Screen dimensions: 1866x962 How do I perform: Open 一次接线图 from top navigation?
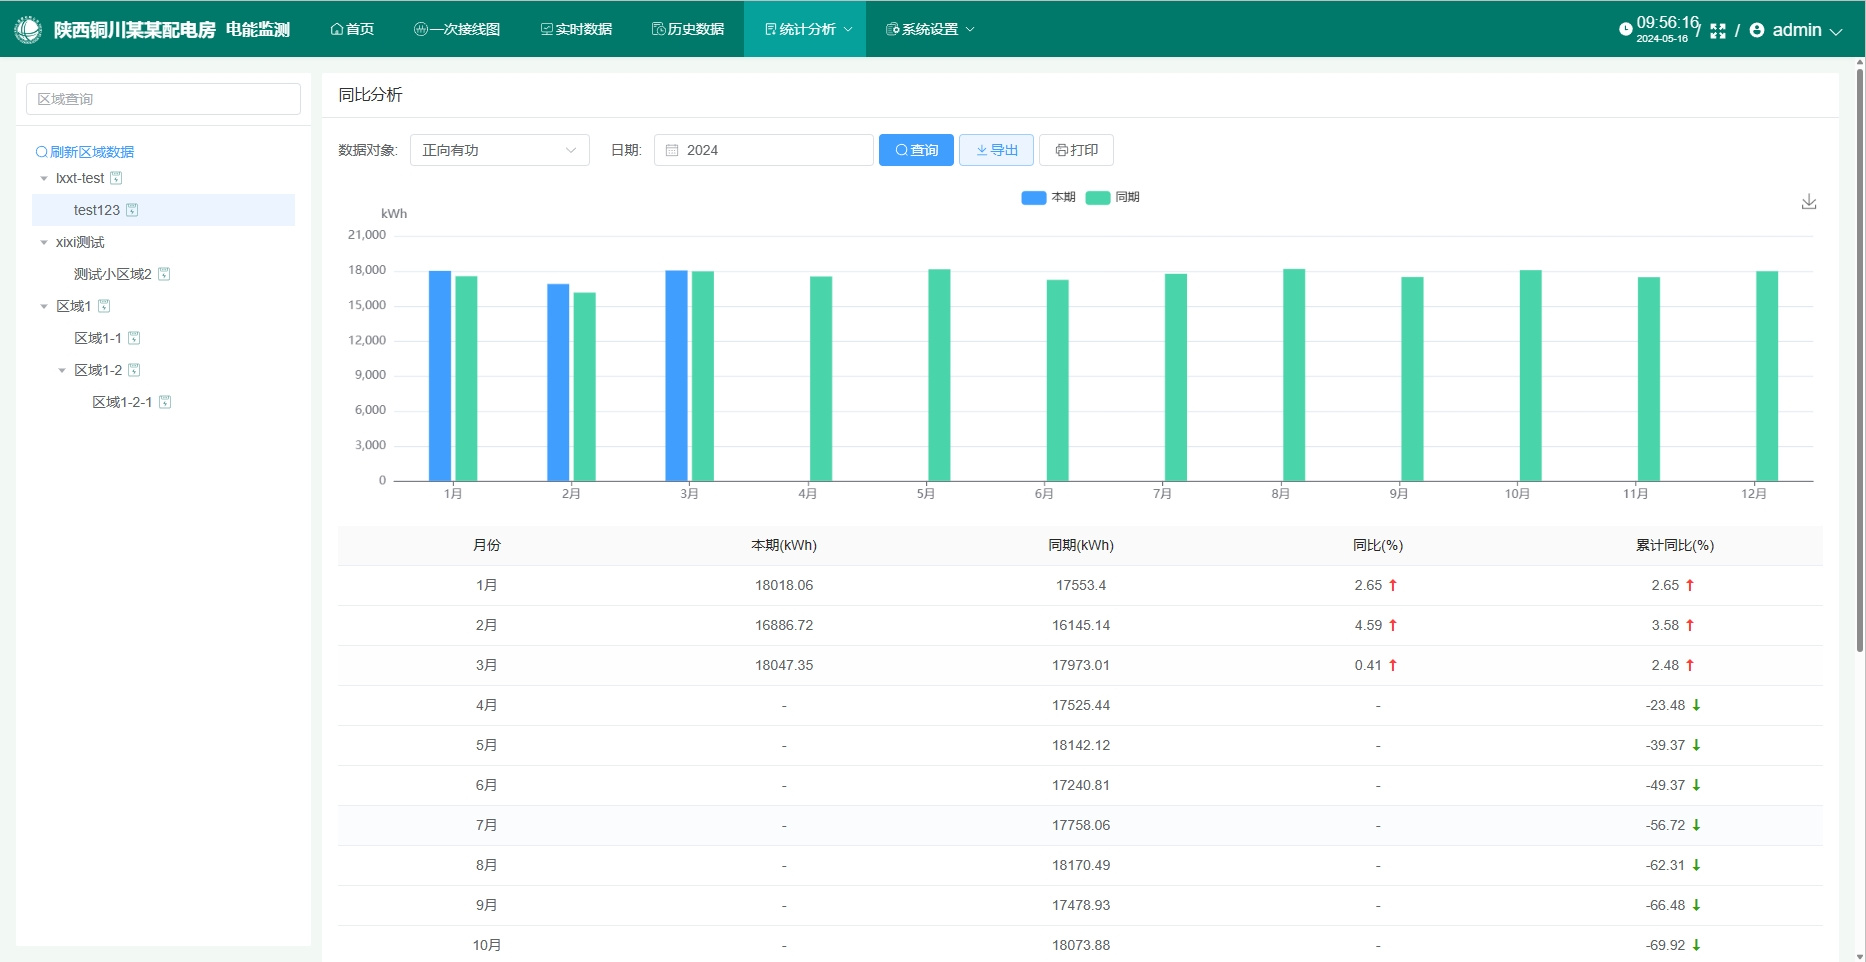point(457,29)
